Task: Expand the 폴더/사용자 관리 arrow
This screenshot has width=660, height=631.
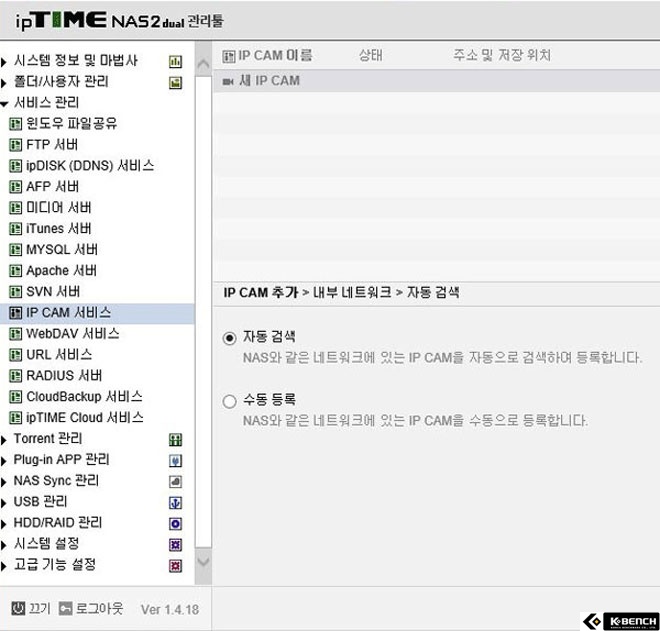Action: [4, 83]
